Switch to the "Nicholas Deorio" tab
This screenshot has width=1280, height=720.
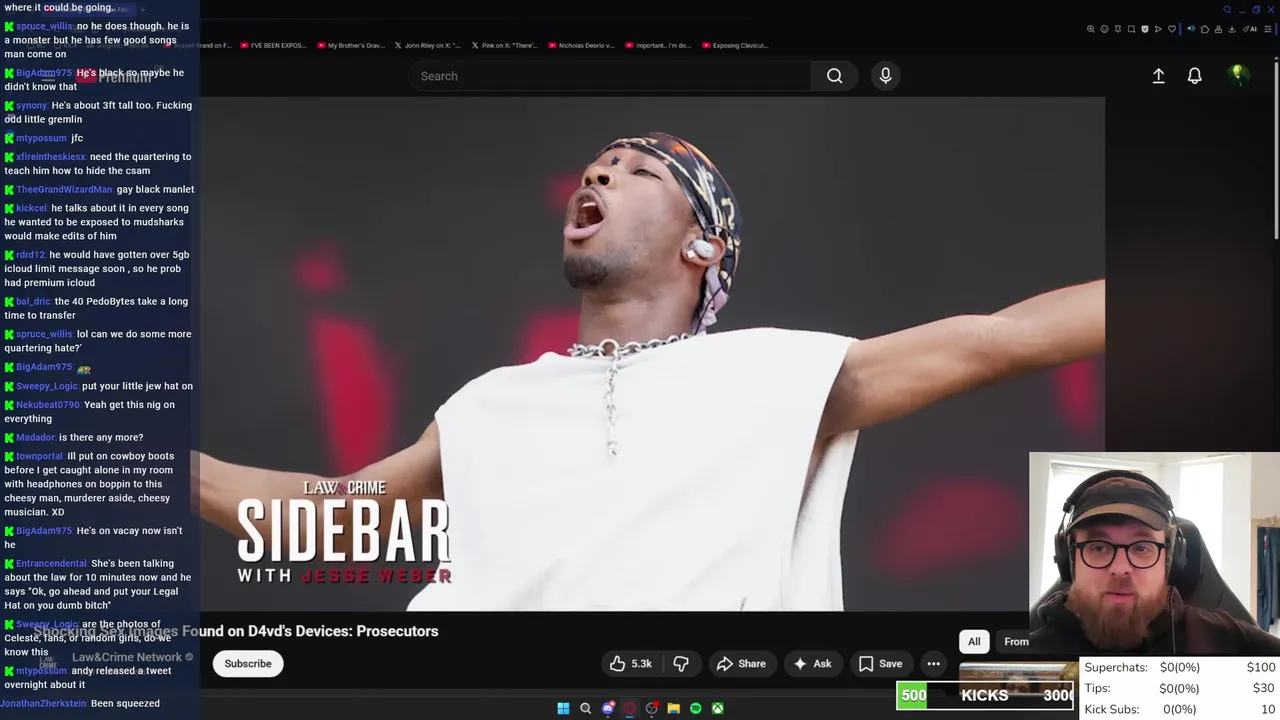(x=582, y=45)
